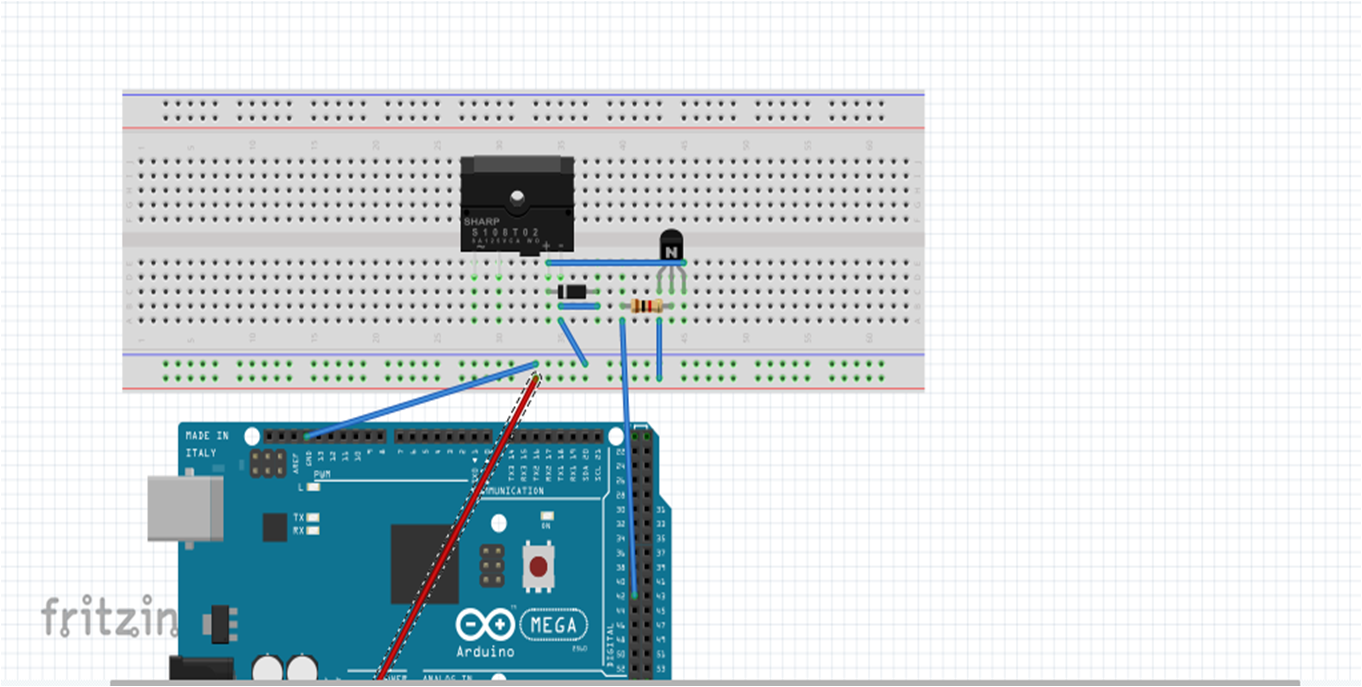Click the TX LED on the Arduino
This screenshot has width=1362, height=687.
coord(313,518)
